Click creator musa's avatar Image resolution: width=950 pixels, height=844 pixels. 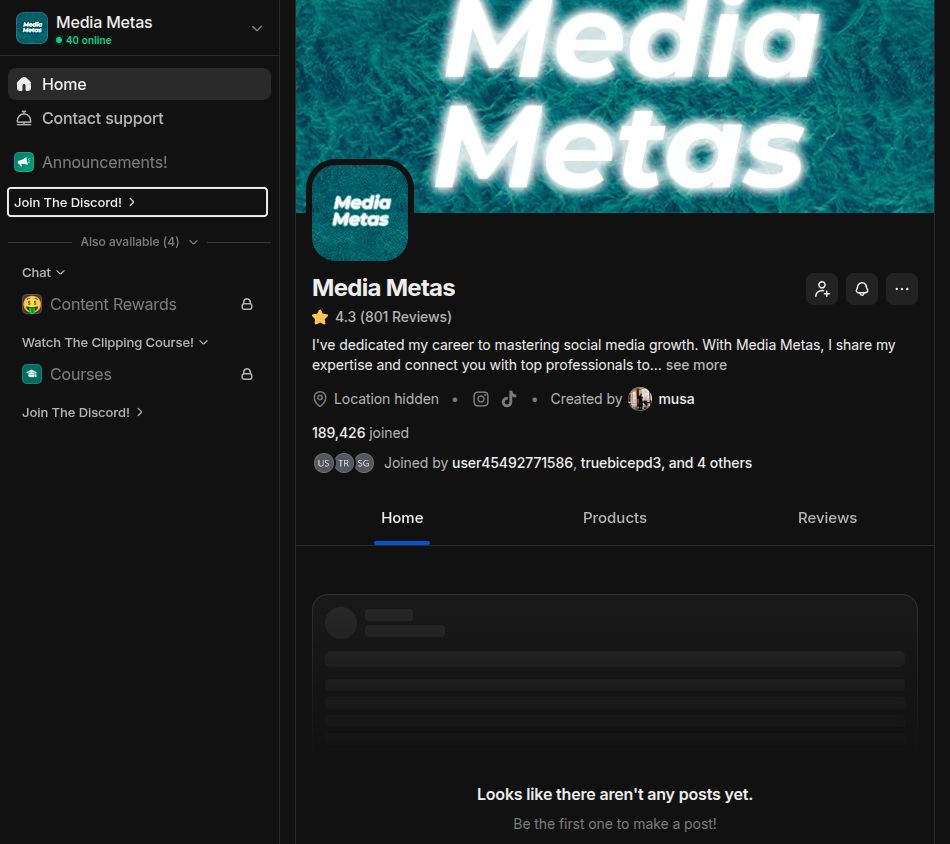tap(640, 399)
